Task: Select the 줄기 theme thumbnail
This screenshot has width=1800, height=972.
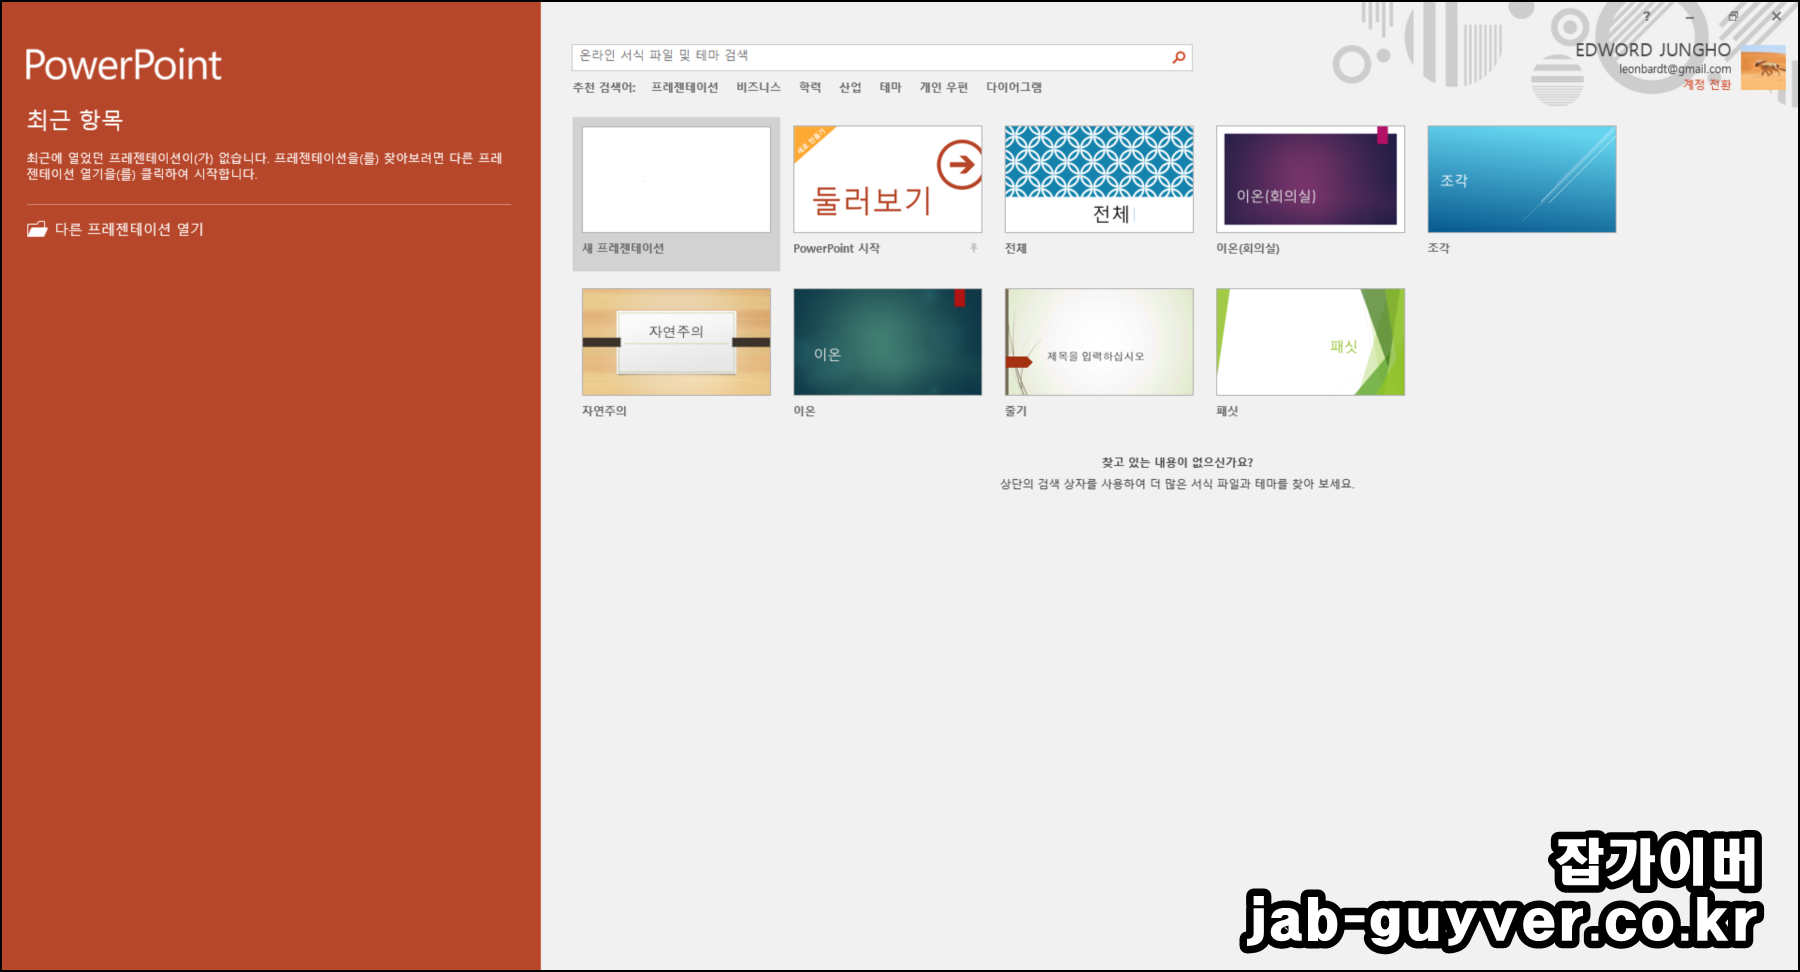Action: tap(1099, 342)
